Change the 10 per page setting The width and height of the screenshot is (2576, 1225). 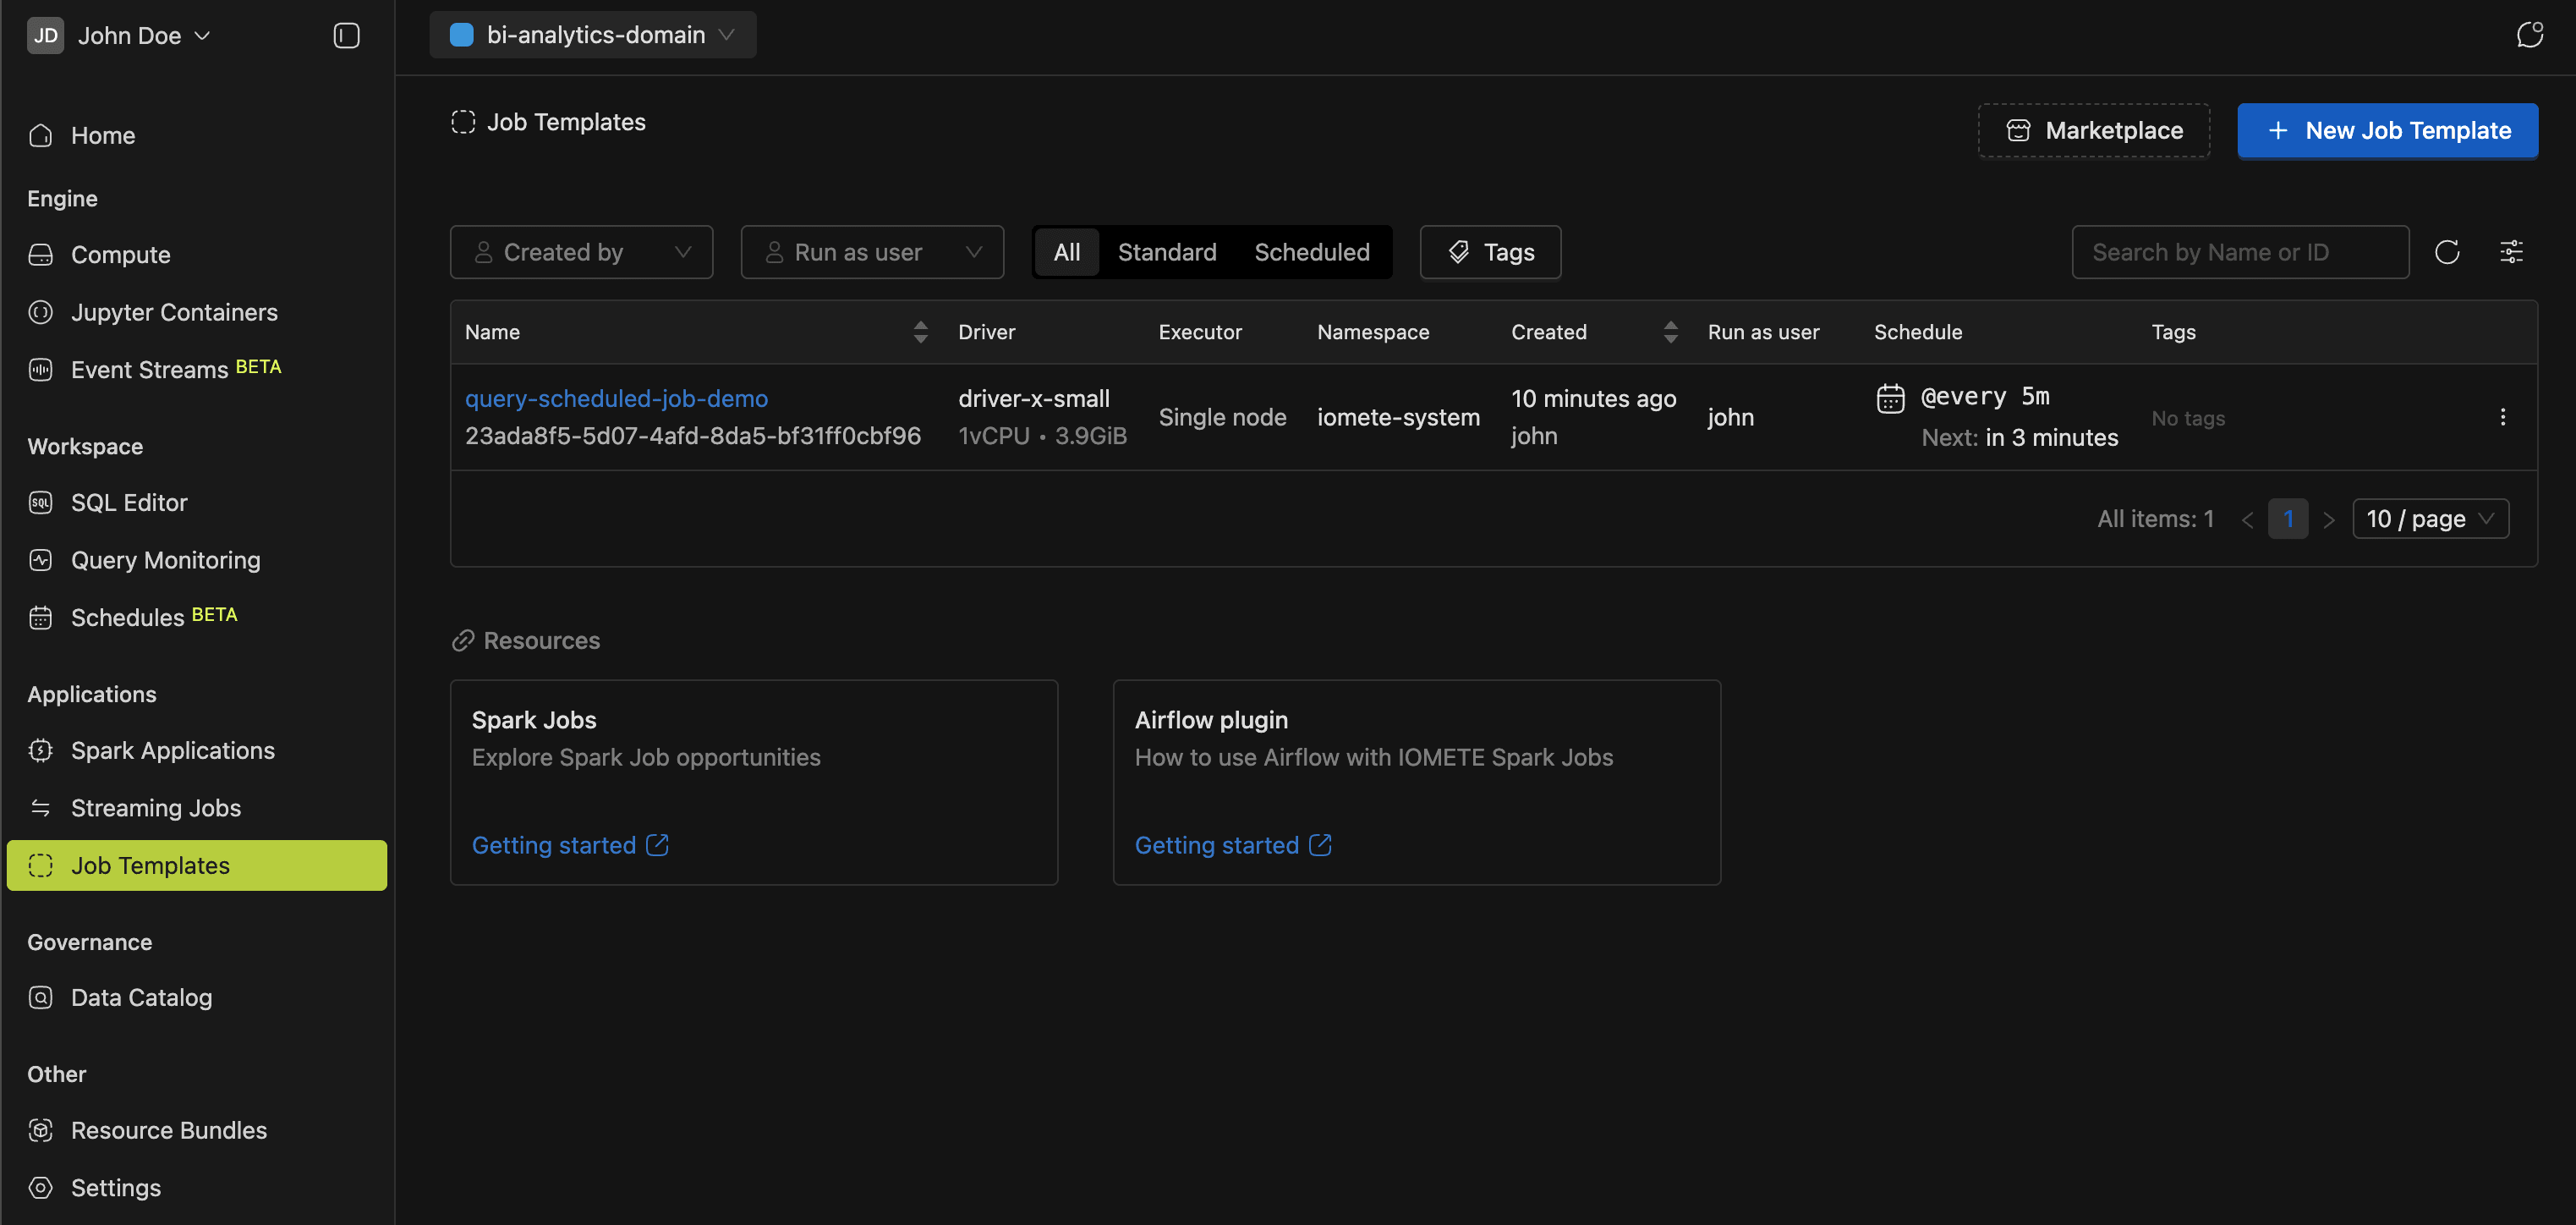pos(2430,518)
